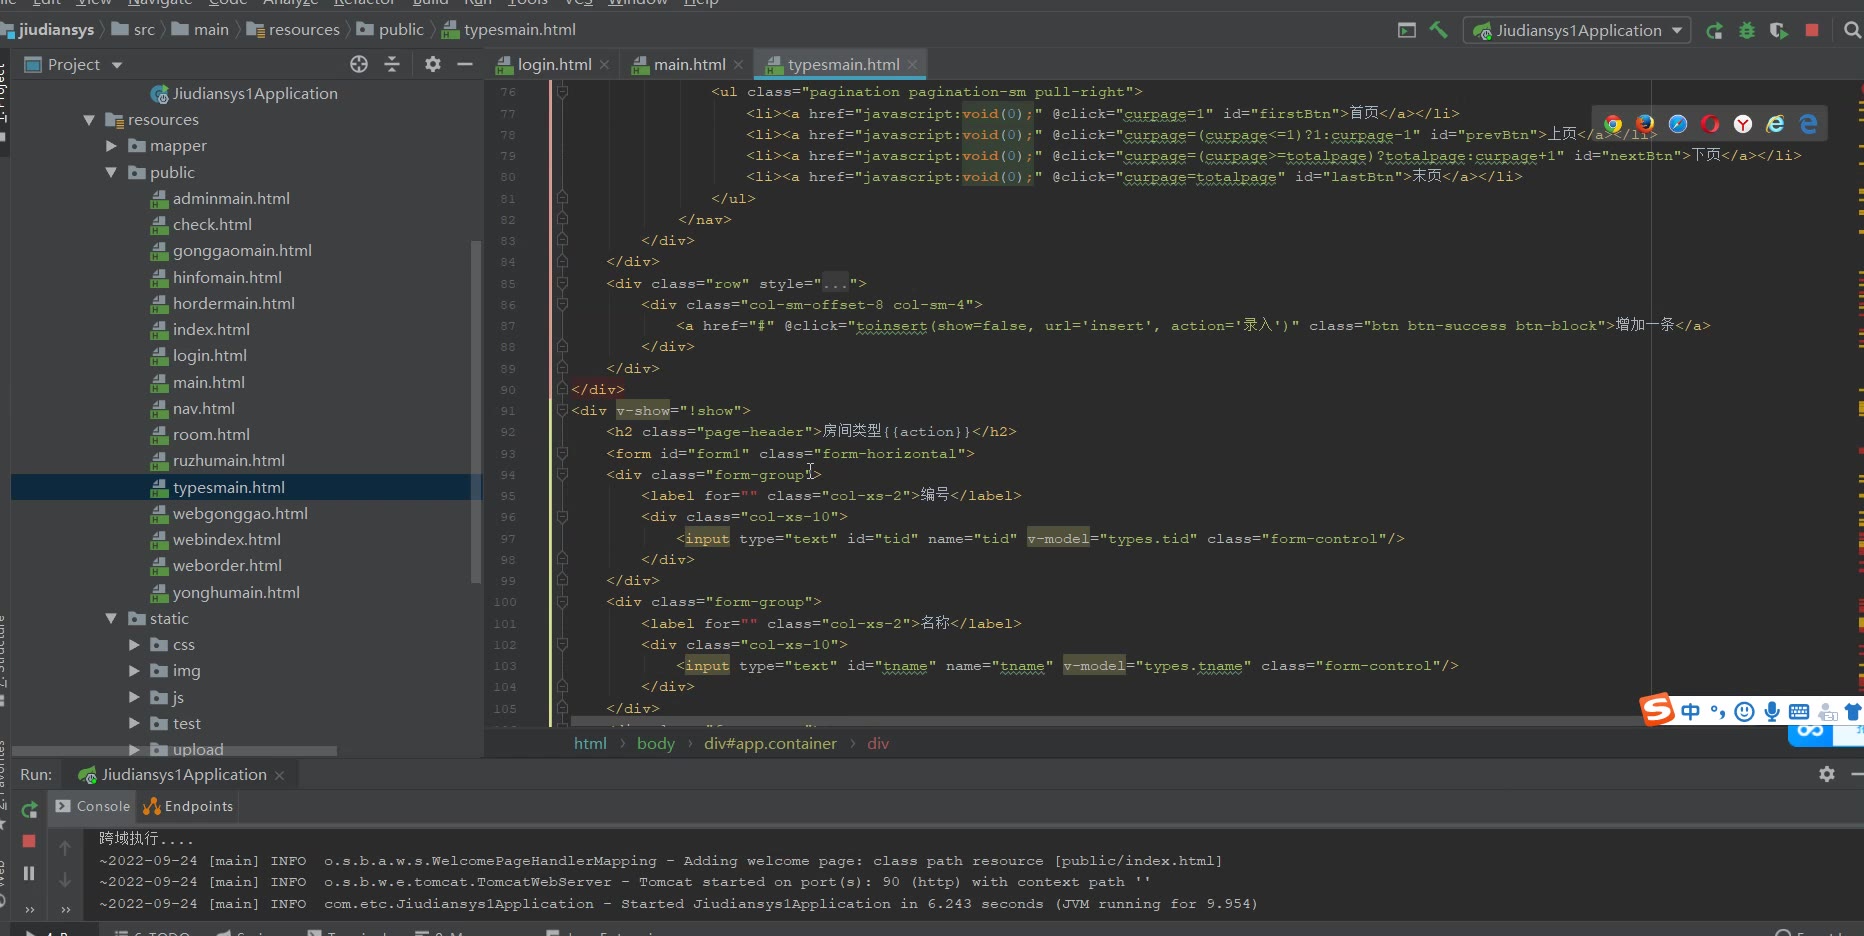Rerun Jiudiansys1Application in Run panel
The image size is (1864, 936).
coord(29,809)
